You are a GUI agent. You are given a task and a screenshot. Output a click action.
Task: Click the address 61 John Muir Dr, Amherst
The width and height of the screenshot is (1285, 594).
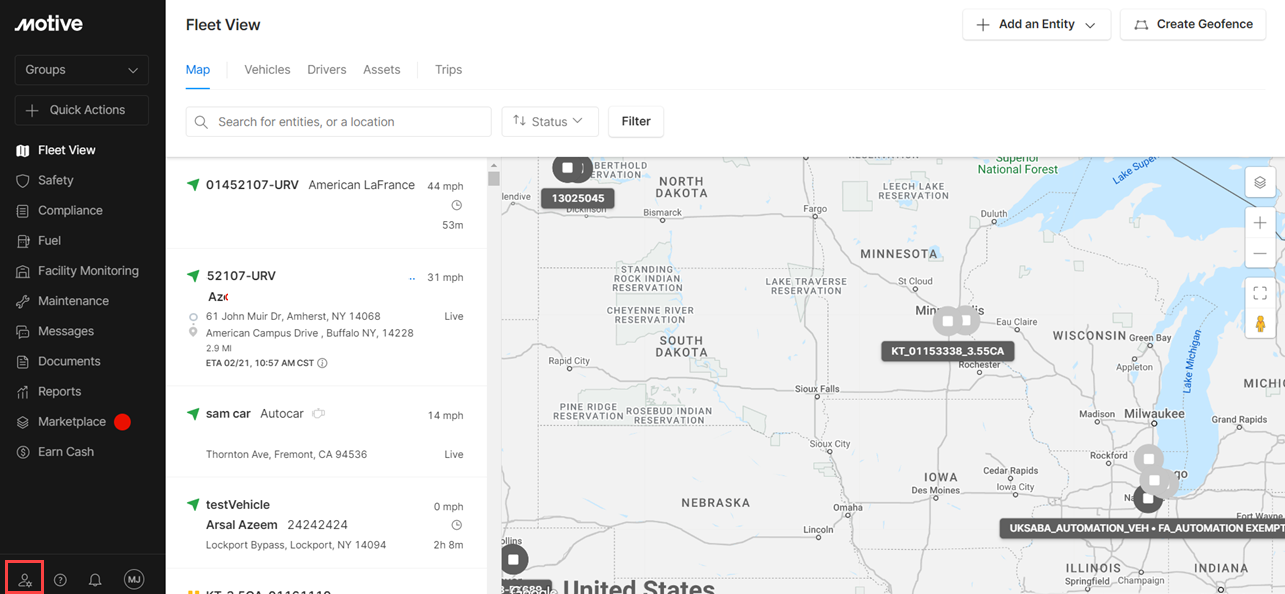(x=293, y=316)
